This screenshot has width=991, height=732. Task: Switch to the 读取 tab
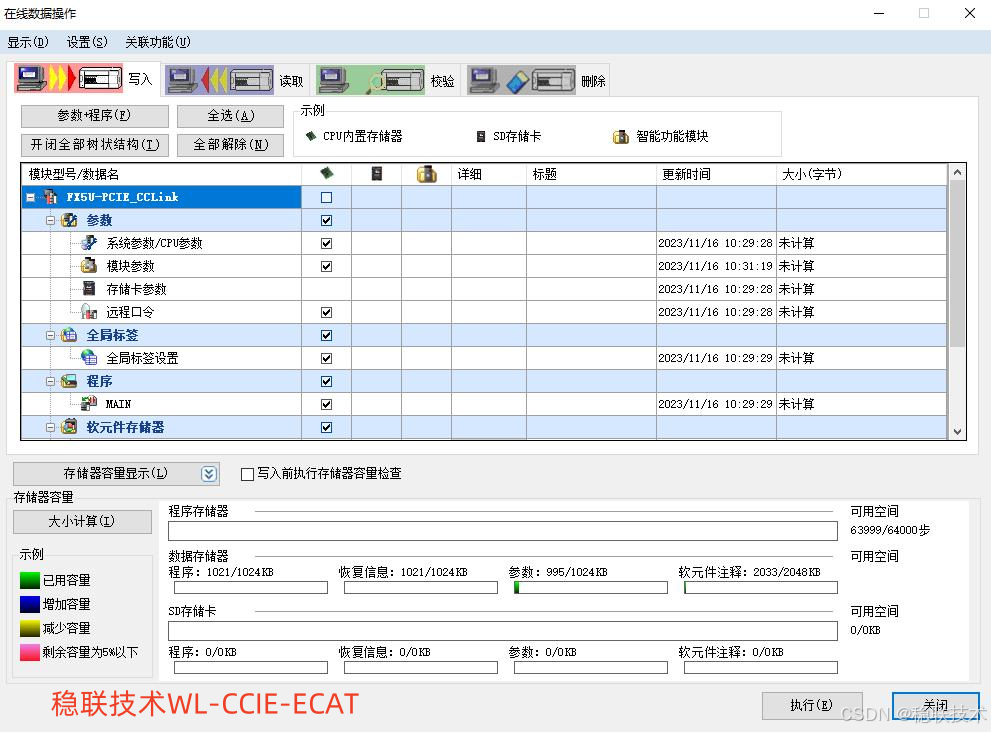coord(235,80)
